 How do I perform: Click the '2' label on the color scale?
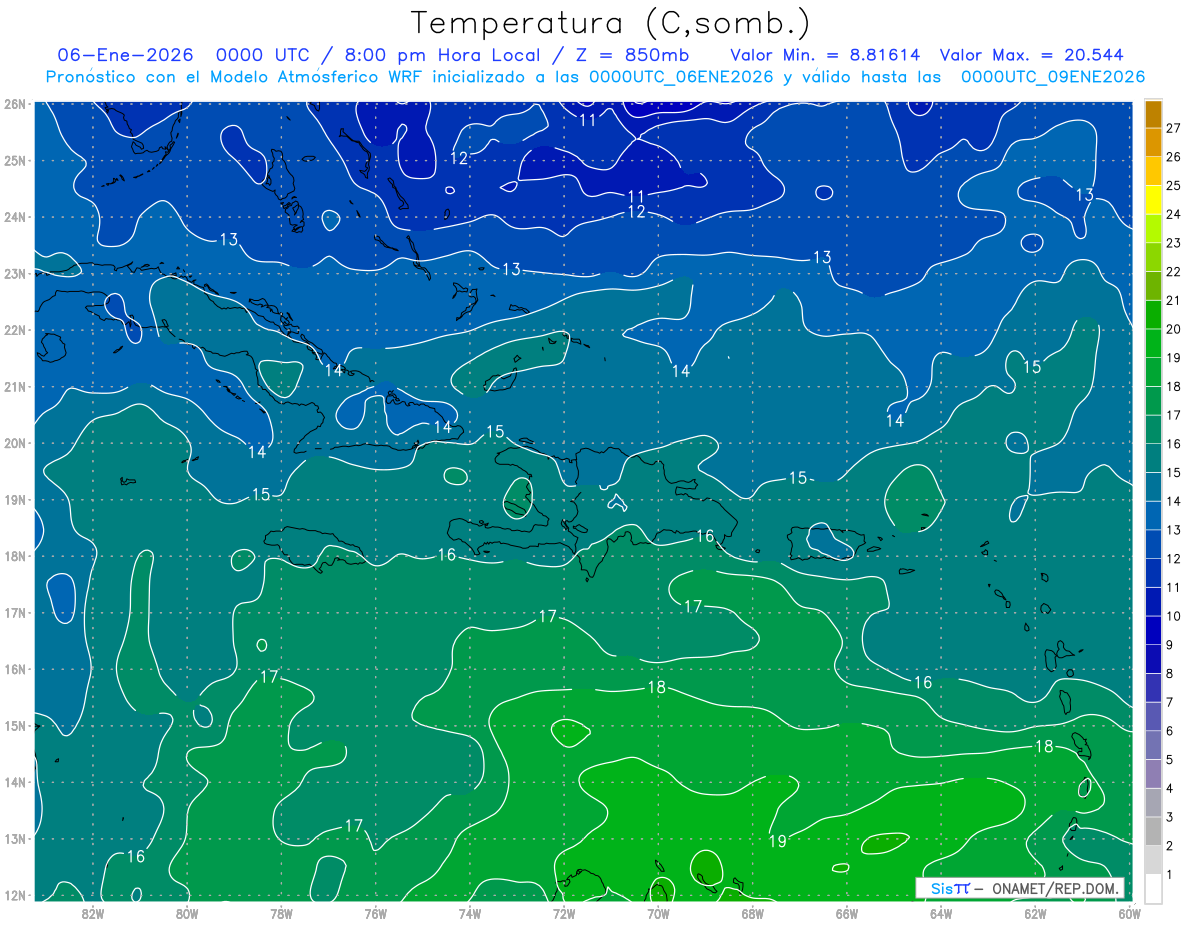1170,846
